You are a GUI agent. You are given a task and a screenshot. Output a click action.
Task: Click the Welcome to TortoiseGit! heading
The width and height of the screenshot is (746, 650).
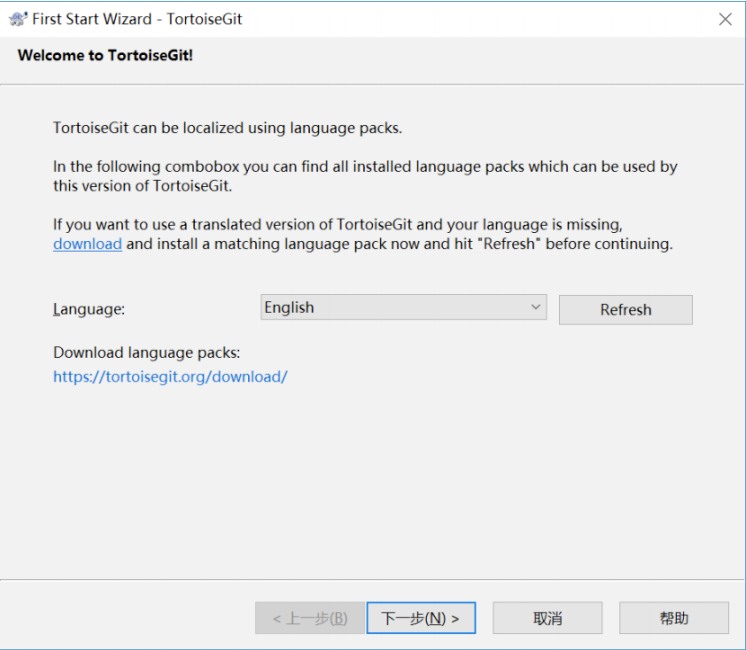[x=105, y=56]
